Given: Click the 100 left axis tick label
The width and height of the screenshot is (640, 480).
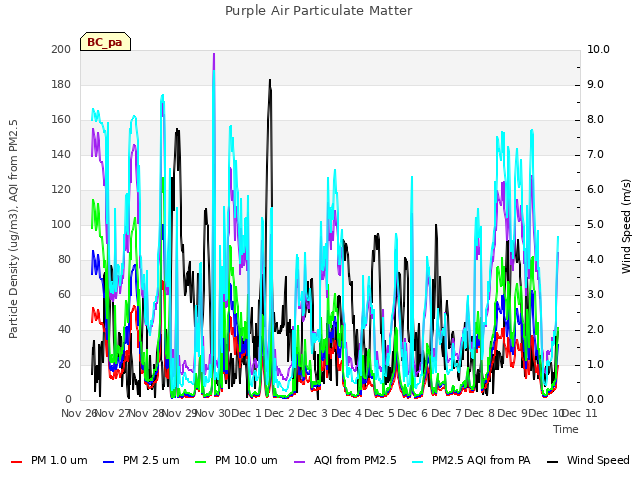Looking at the screenshot, I should [x=61, y=224].
